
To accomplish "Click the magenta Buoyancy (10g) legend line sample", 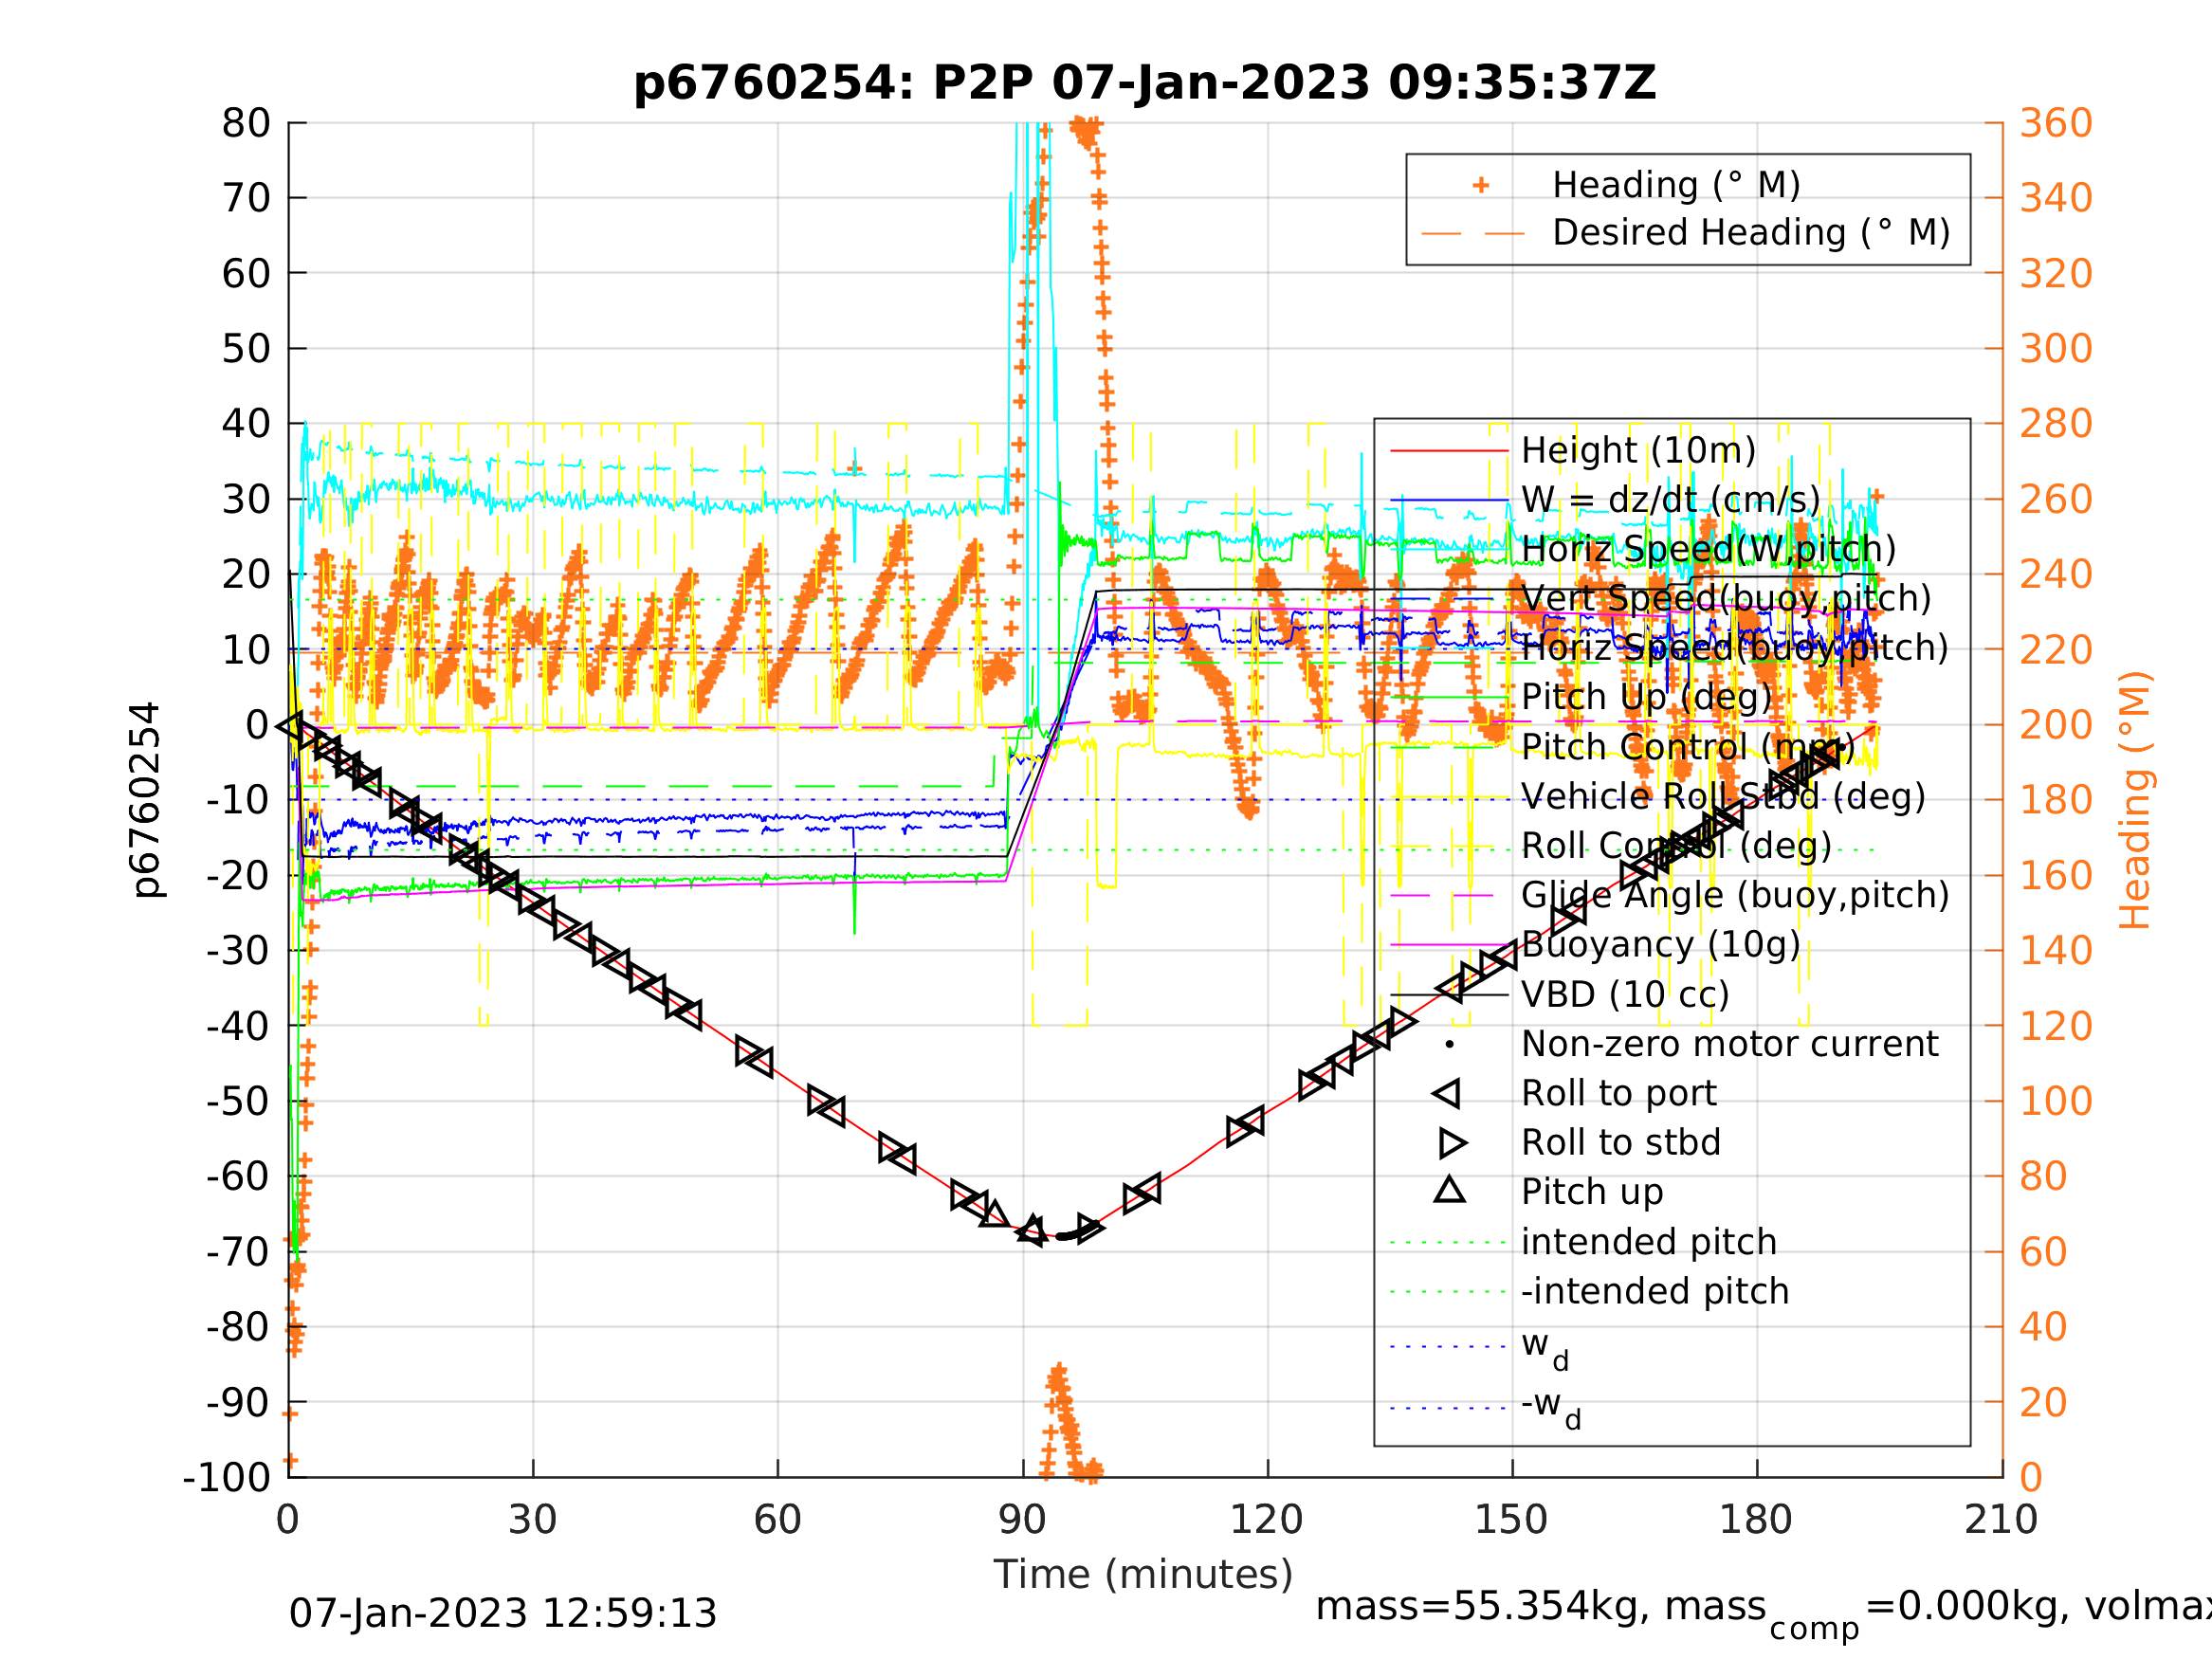I will (x=1449, y=945).
